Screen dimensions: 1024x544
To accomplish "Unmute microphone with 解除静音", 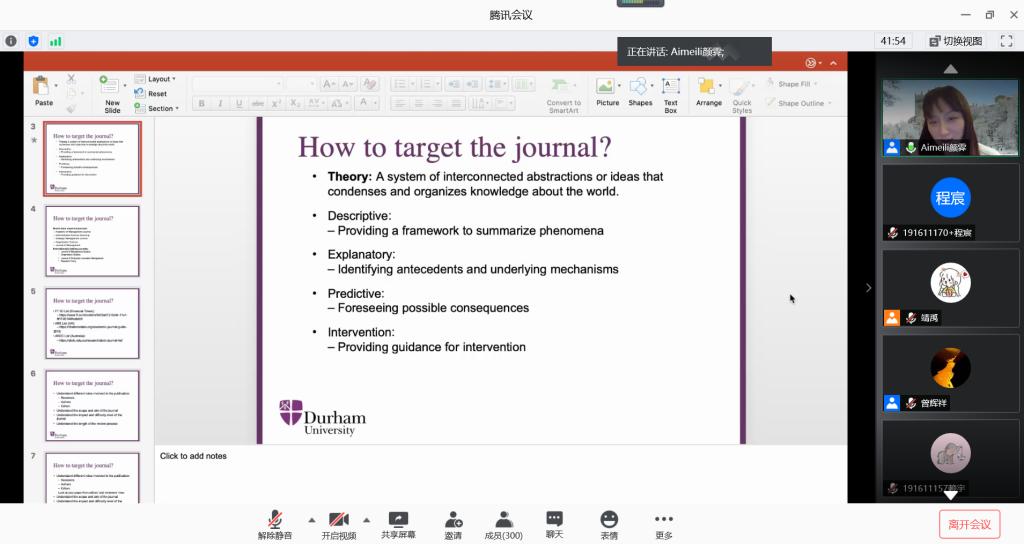I will click(274, 519).
